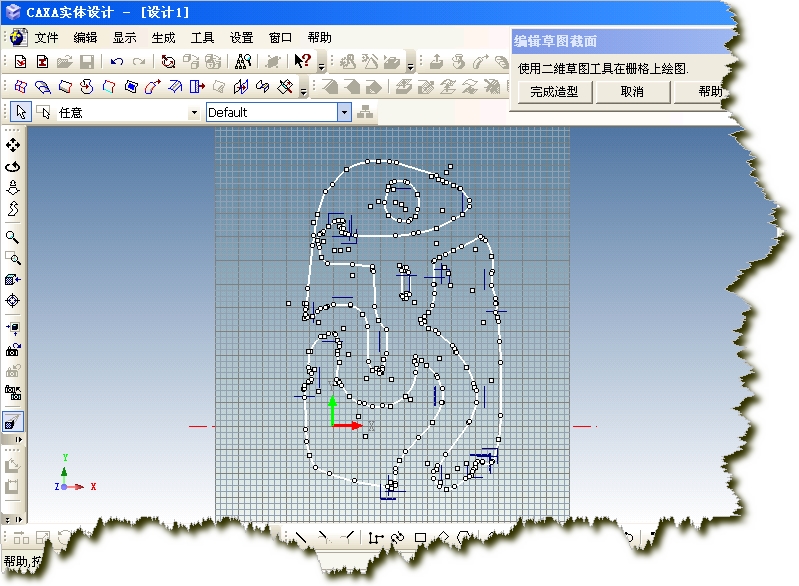Expand the standard toolbar overflow arrow
This screenshot has height=586, width=799.
click(x=322, y=66)
